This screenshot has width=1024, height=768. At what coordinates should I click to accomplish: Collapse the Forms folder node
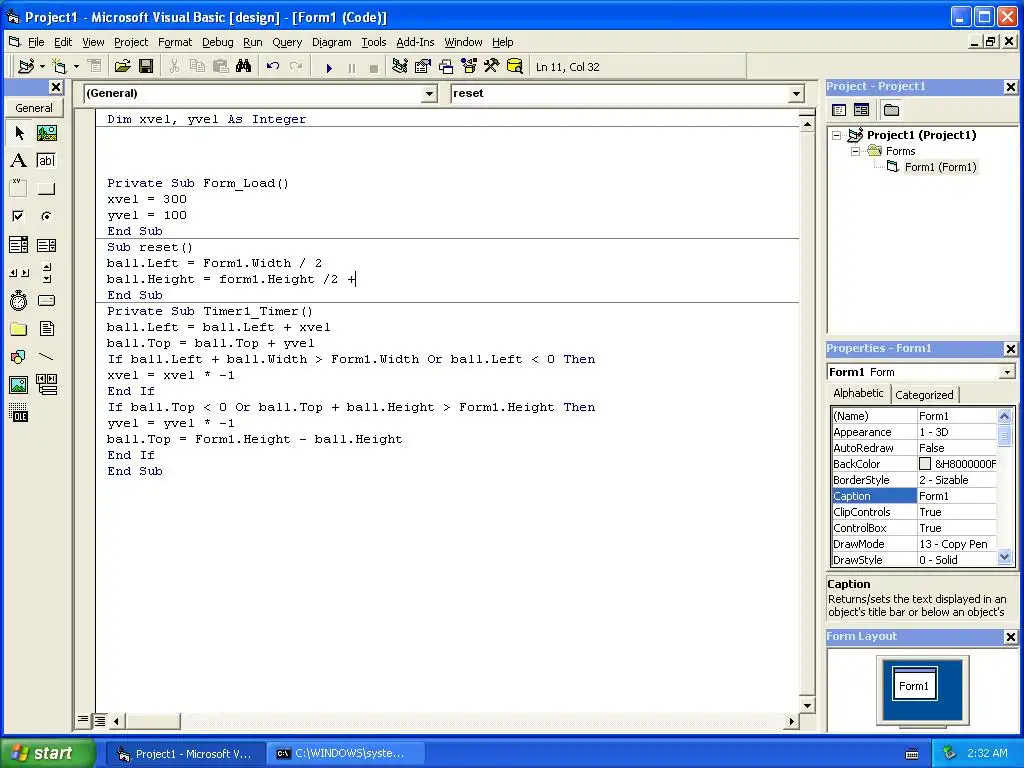pyautogui.click(x=856, y=152)
